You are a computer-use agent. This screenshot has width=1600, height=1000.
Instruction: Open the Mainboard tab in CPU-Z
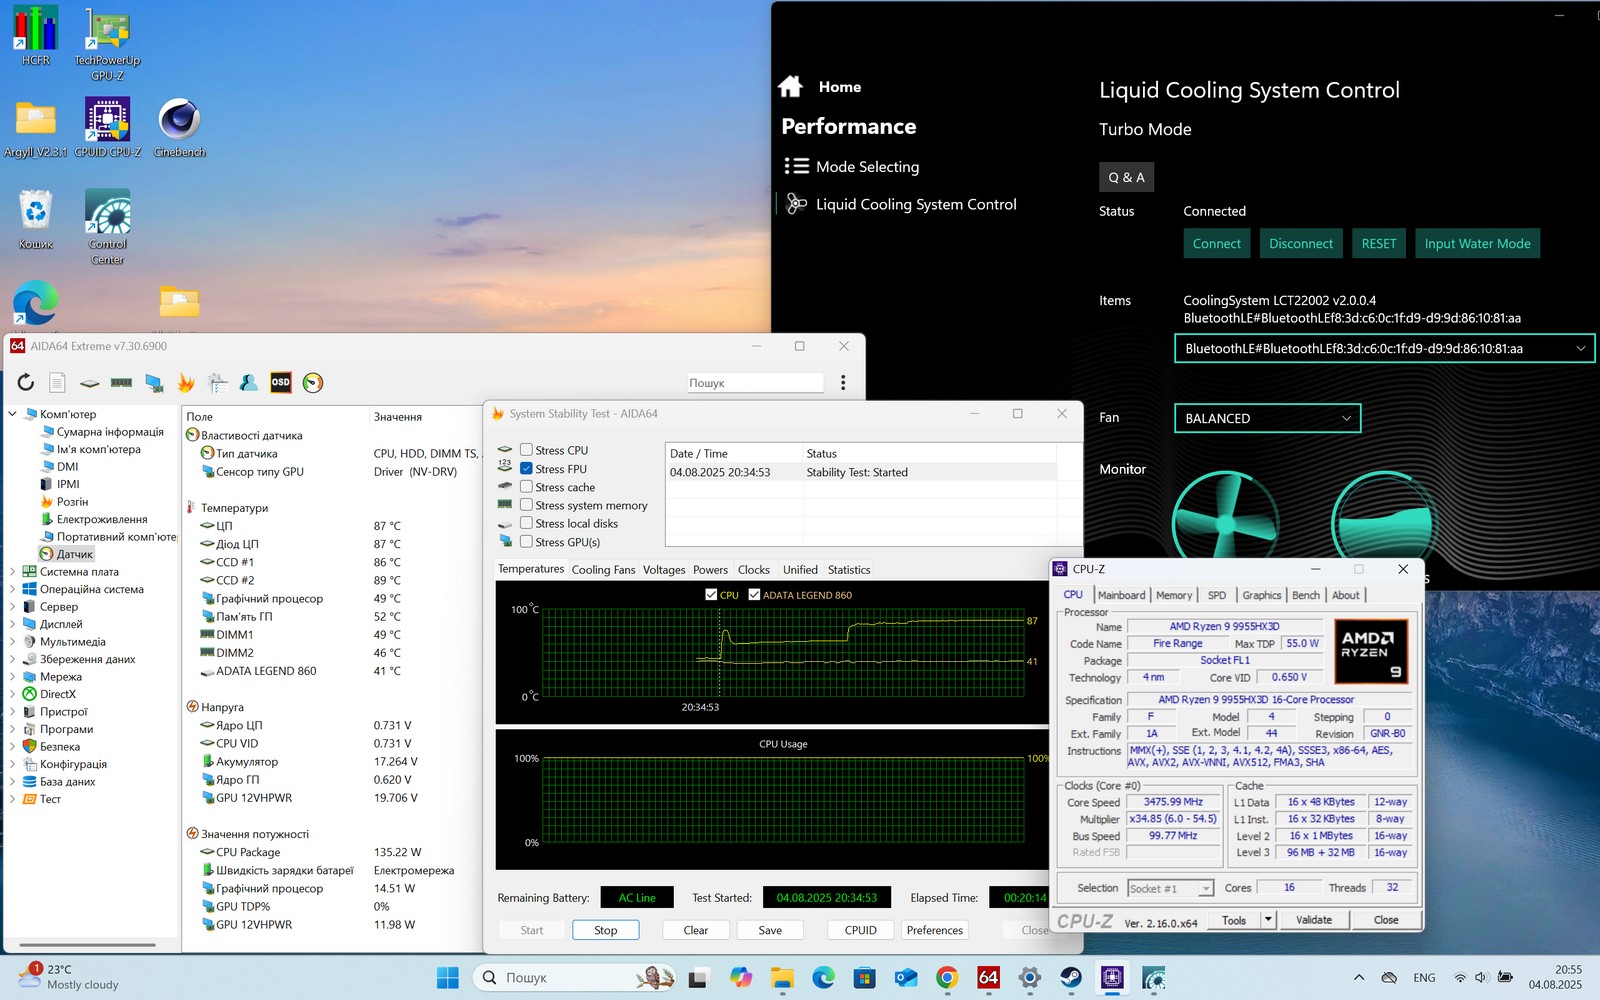point(1121,595)
